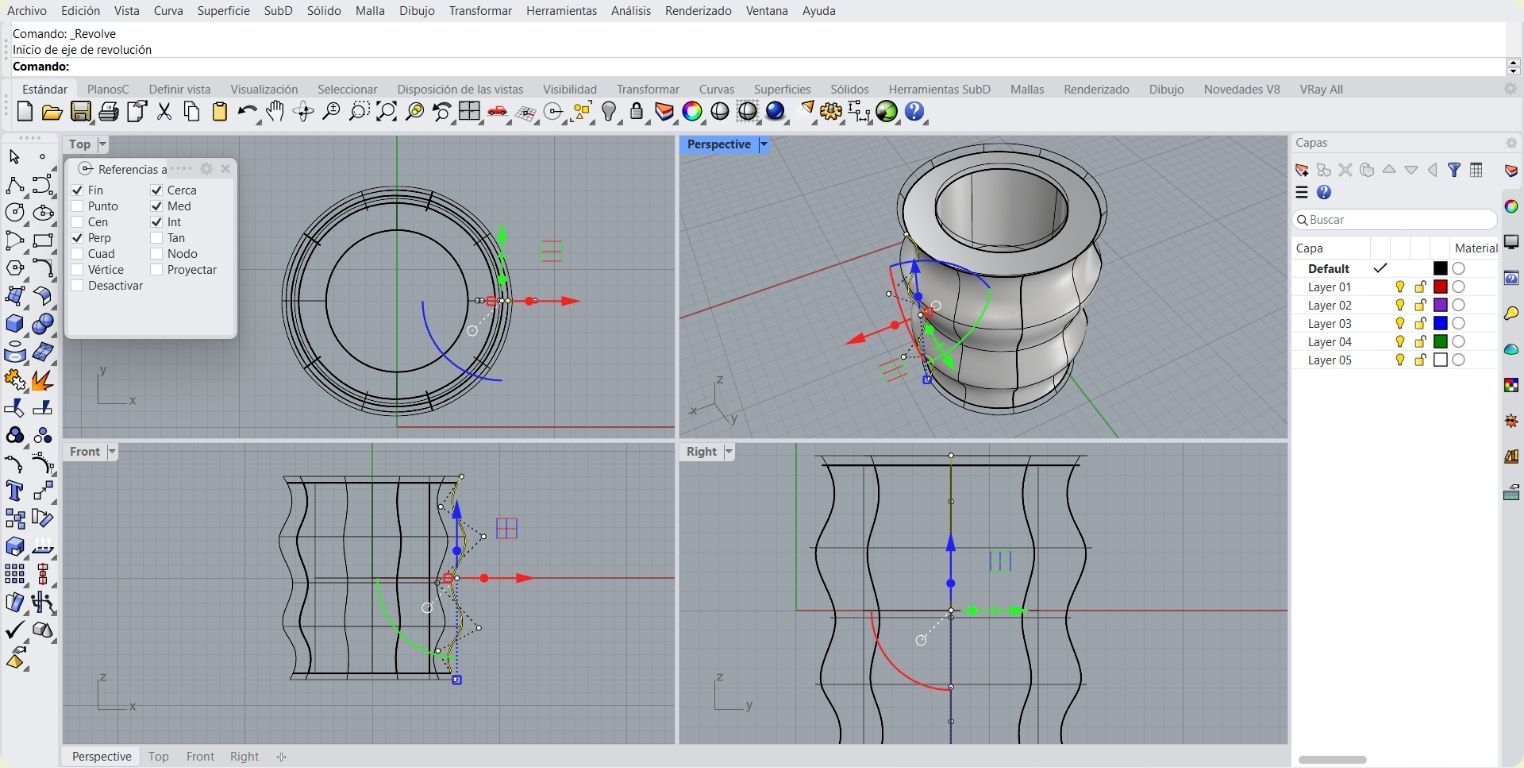This screenshot has height=768, width=1524.
Task: Open the toolbar tabs gear options menu
Action: tap(1511, 89)
